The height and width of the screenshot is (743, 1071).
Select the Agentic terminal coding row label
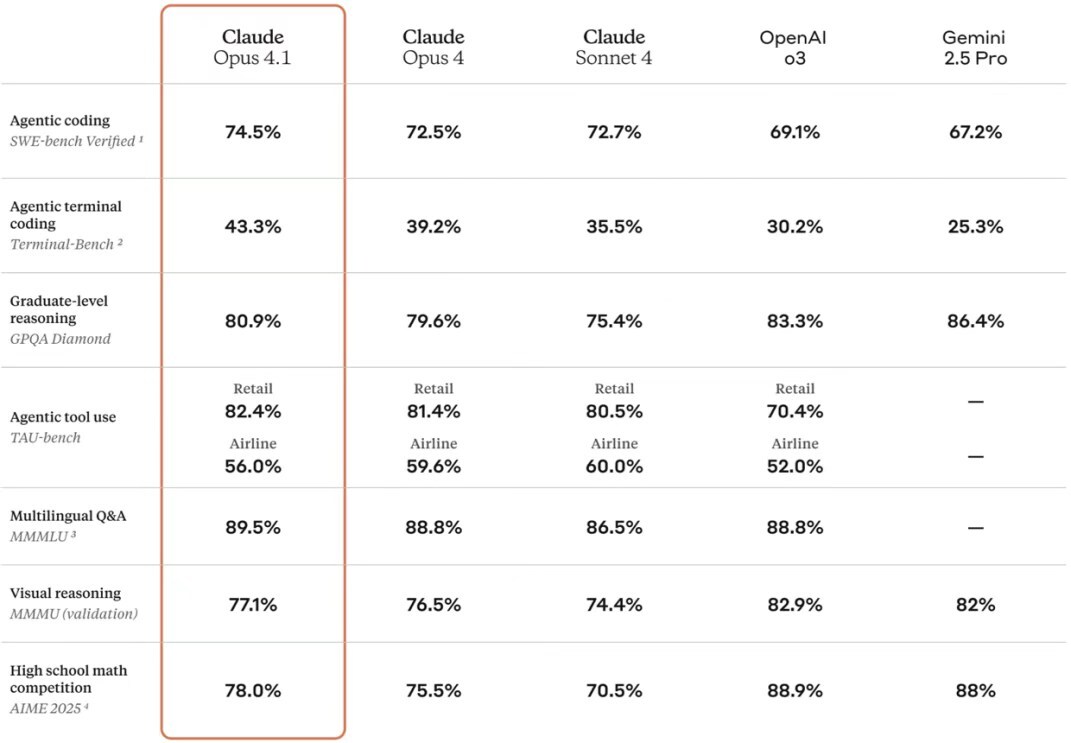coord(66,215)
